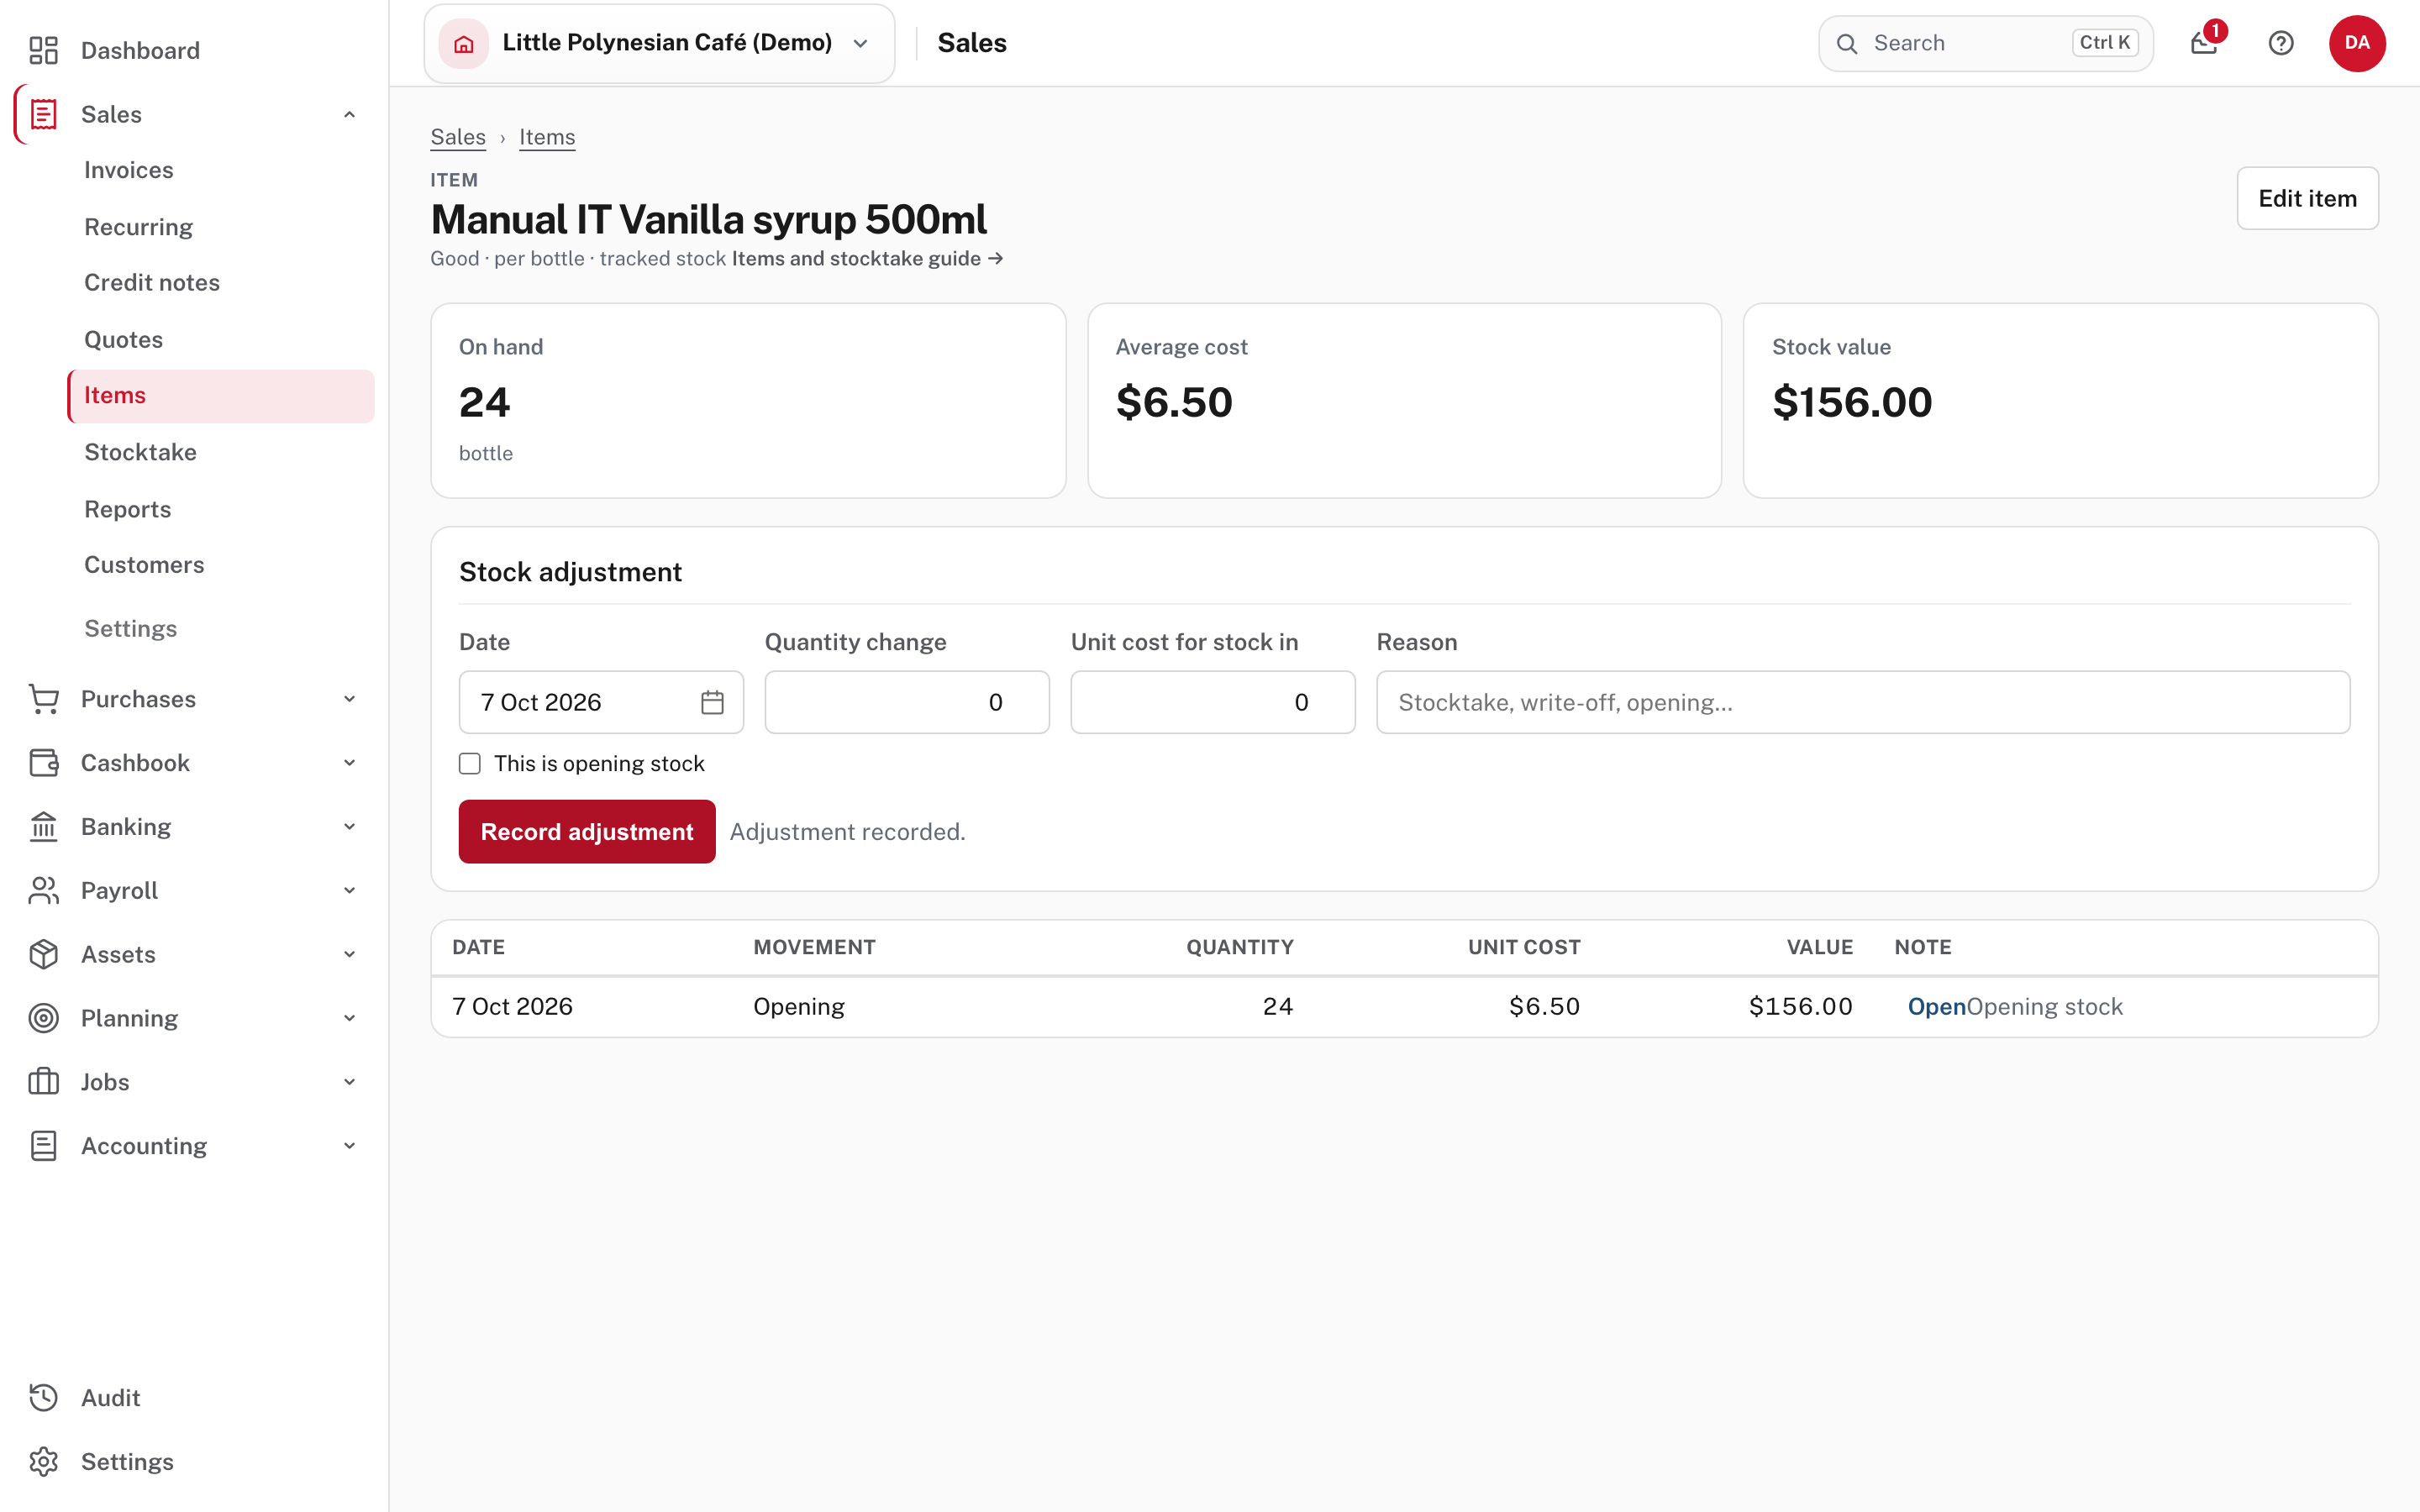The height and width of the screenshot is (1512, 2420).
Task: Click the search magnifier icon
Action: pyautogui.click(x=1847, y=44)
